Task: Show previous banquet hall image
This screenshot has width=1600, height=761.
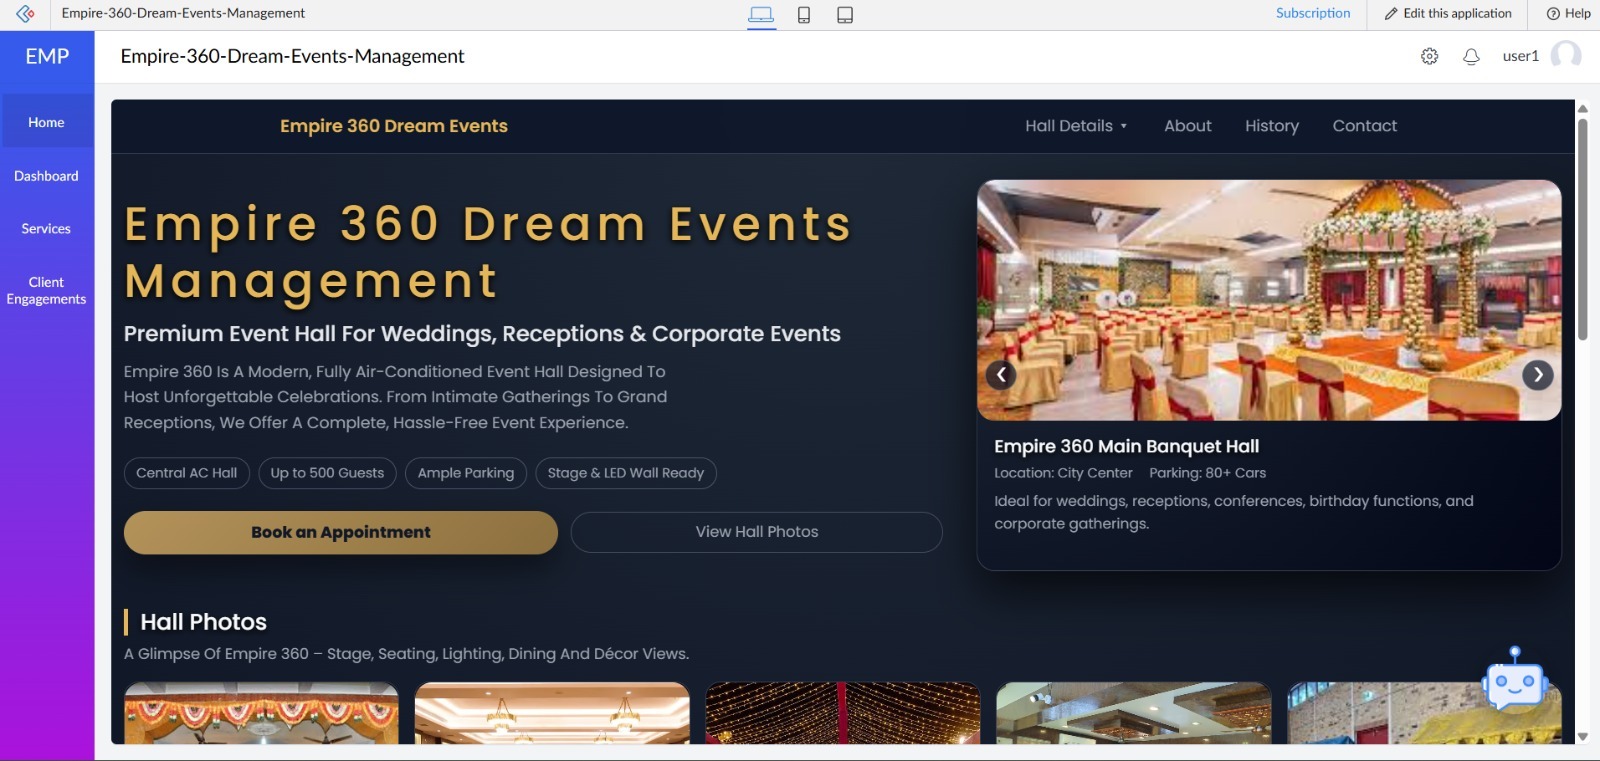Action: tap(1001, 375)
